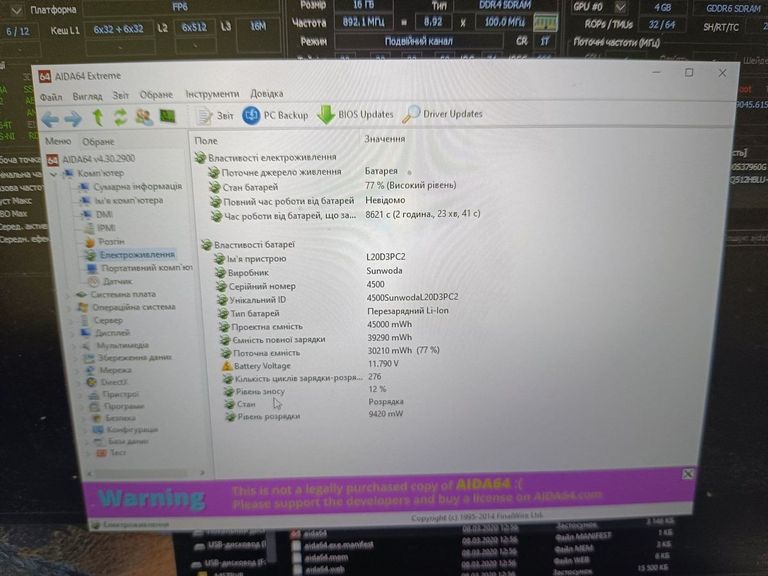The height and width of the screenshot is (576, 768).
Task: Click the Значення column header
Action: [x=385, y=139]
